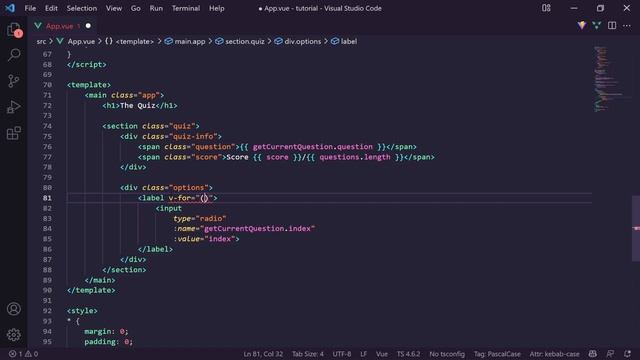Open the Edit menu
Viewport: 640px width, 360px height.
click(x=51, y=8)
